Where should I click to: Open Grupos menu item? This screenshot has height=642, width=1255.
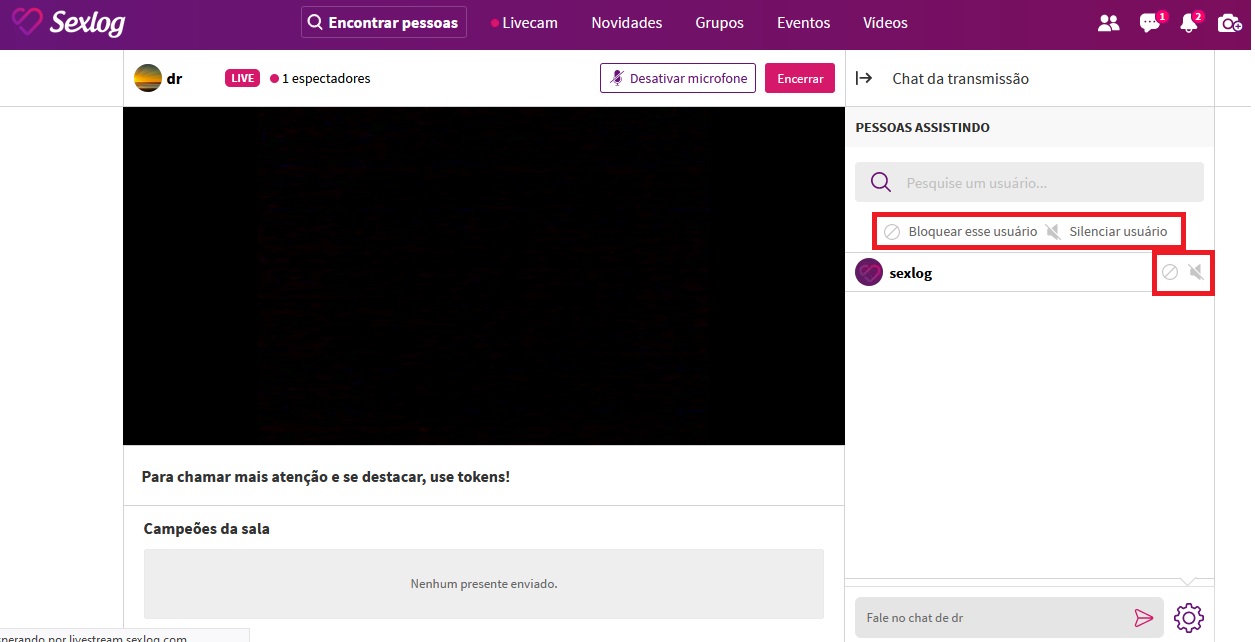(x=720, y=22)
